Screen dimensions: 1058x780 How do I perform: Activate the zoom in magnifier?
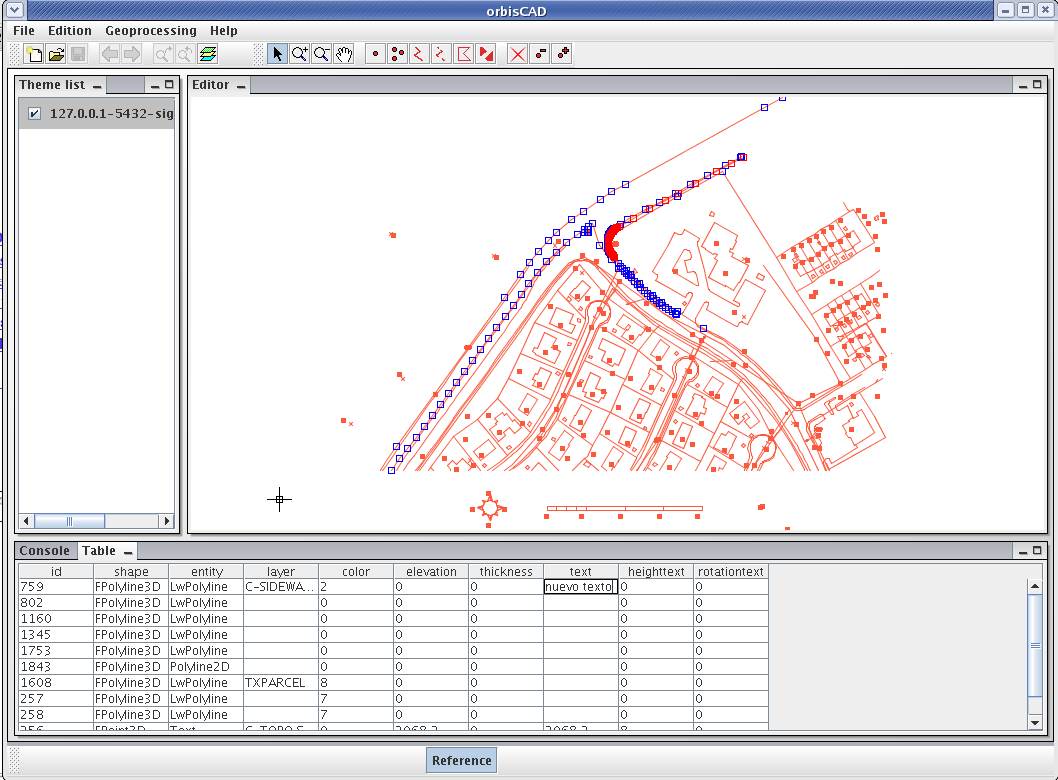299,54
